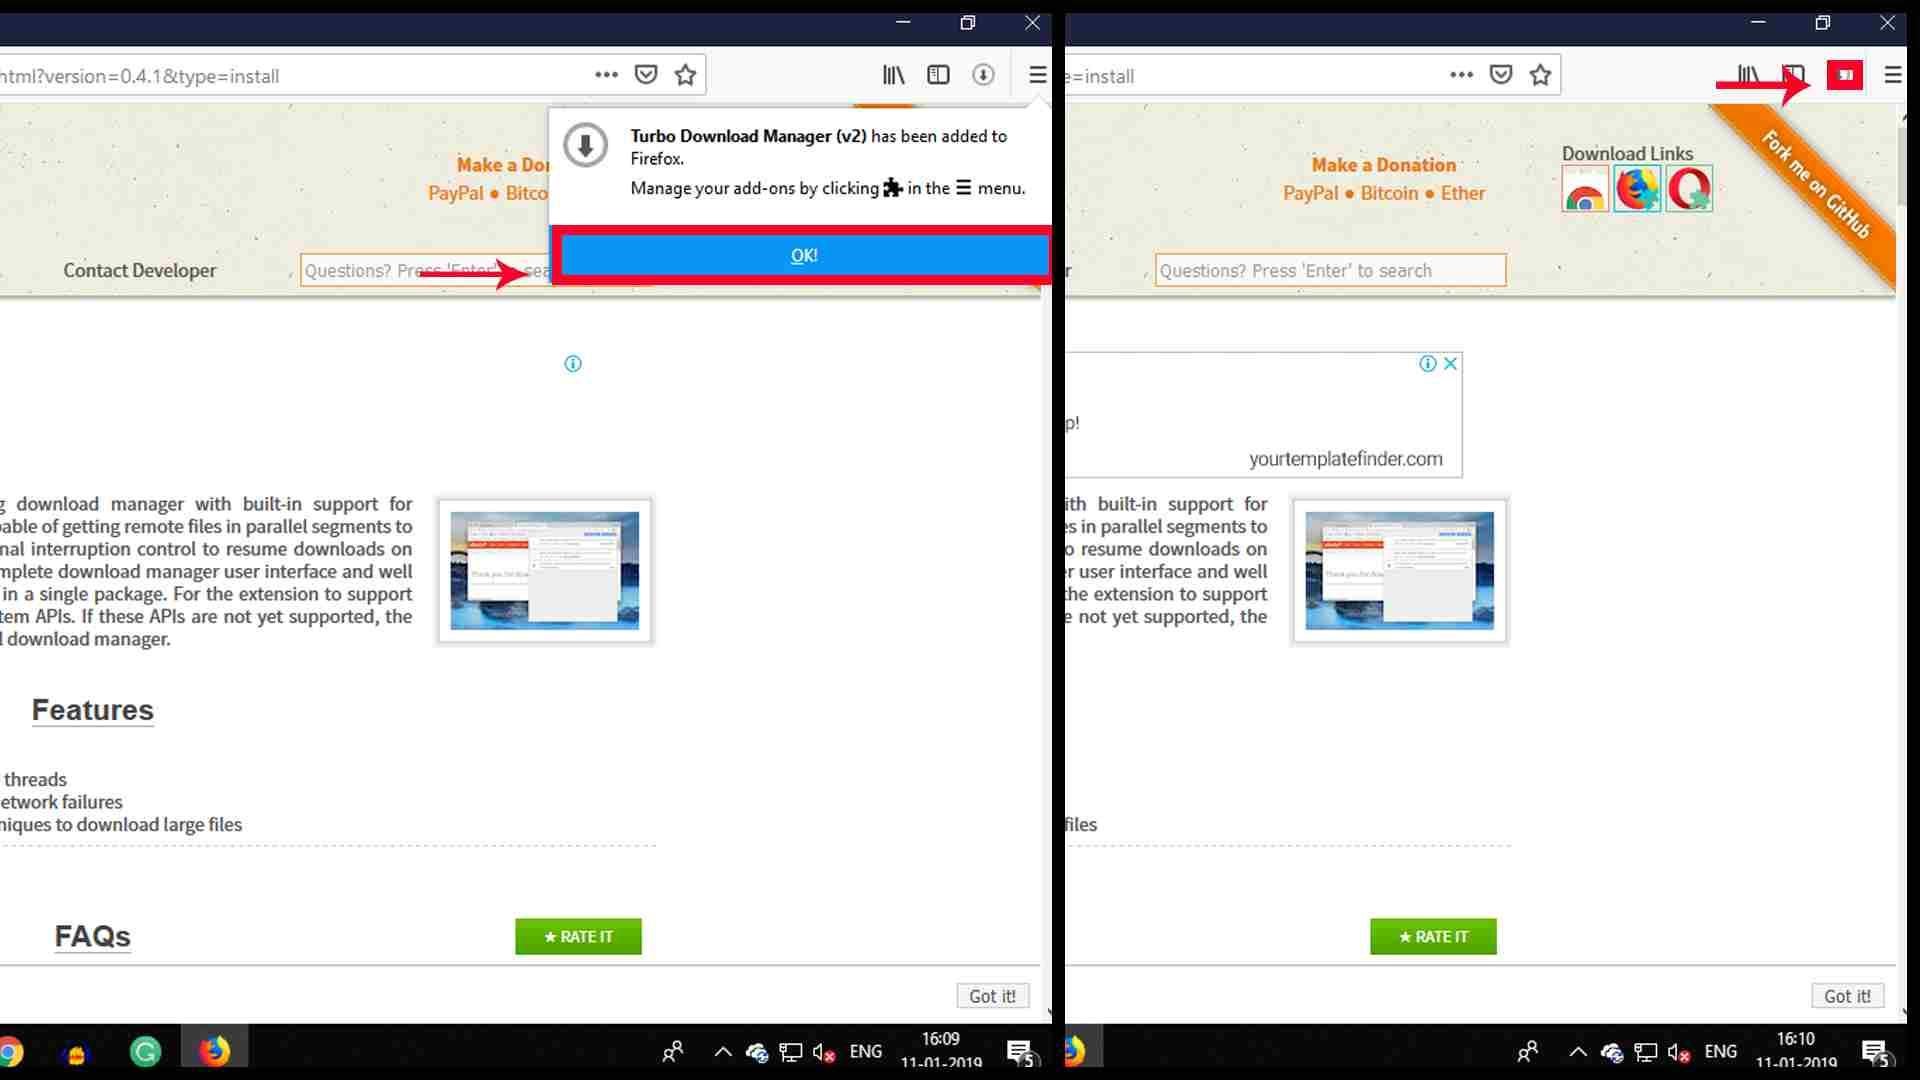Image resolution: width=1920 pixels, height=1080 pixels.
Task: Switch to Firefox in left taskbar
Action: tap(214, 1052)
